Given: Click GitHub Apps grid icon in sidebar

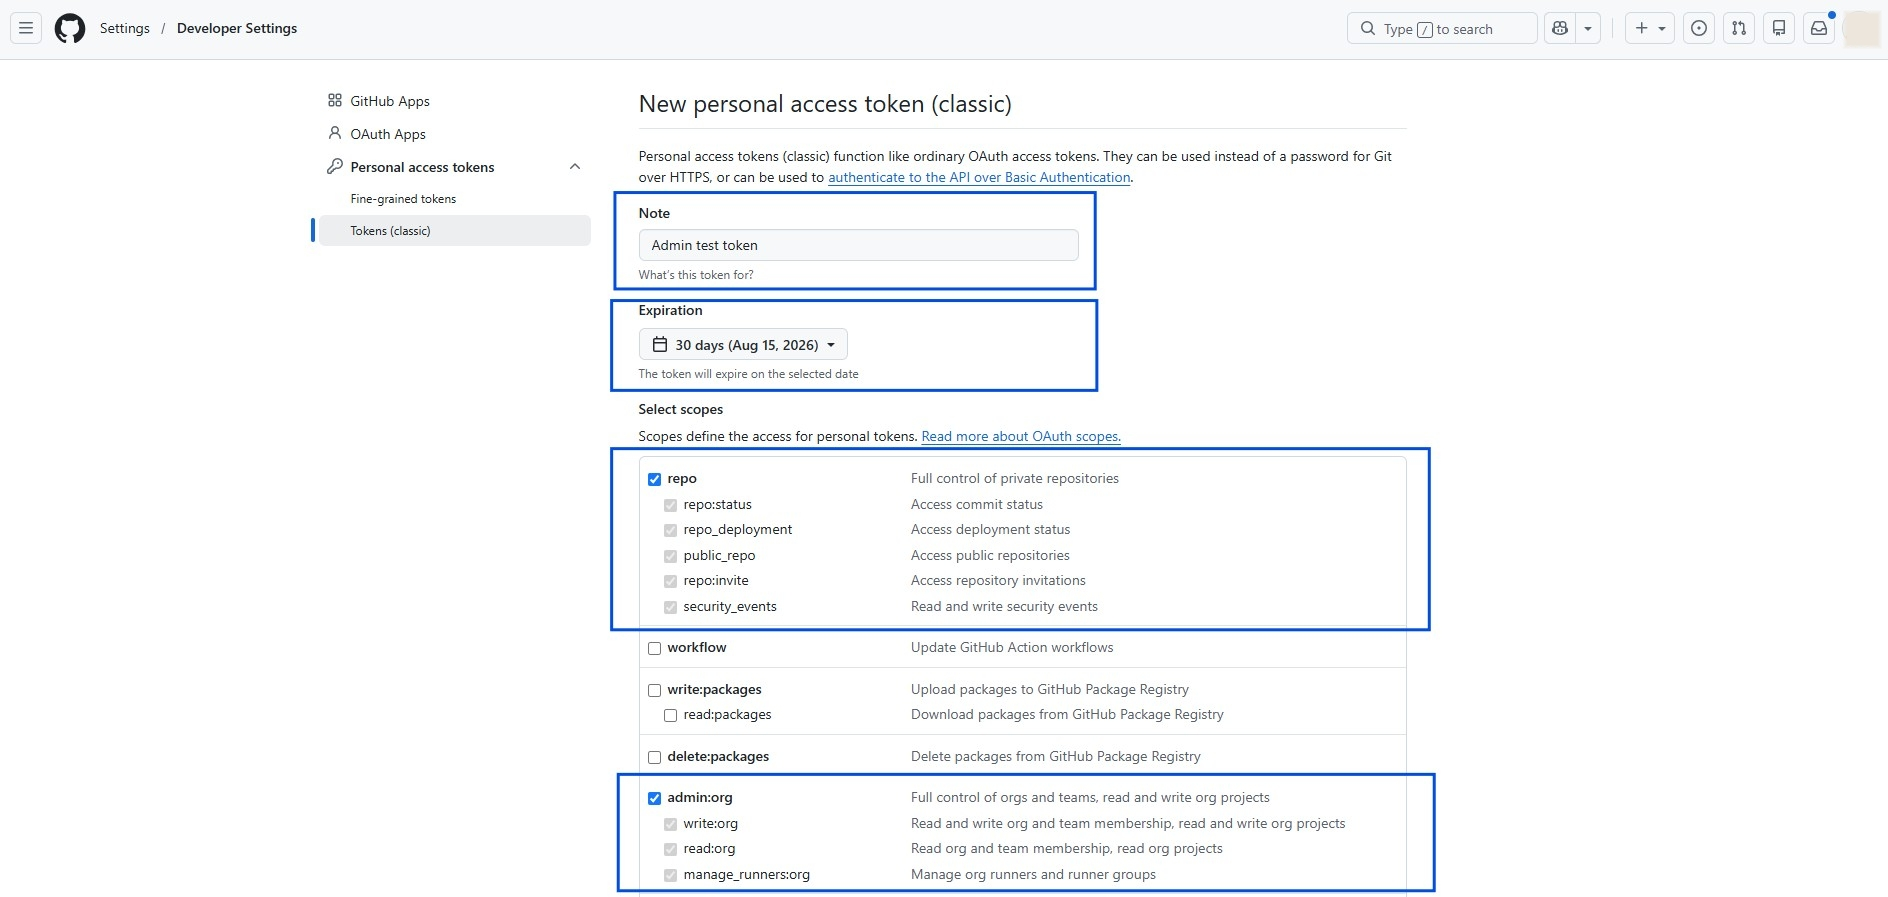Looking at the screenshot, I should pyautogui.click(x=335, y=100).
